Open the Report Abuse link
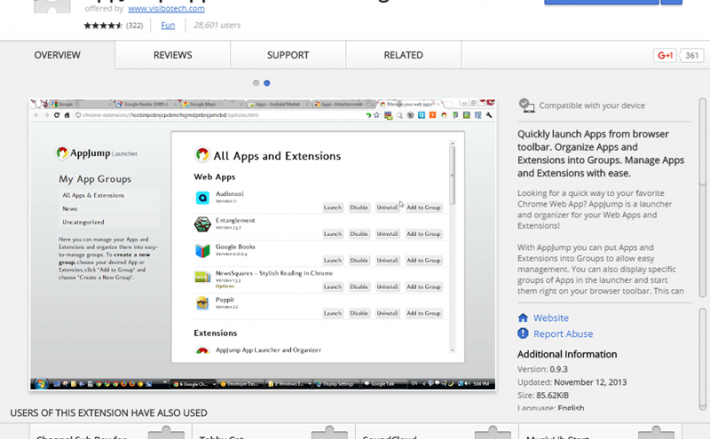The width and height of the screenshot is (710, 439). pos(563,334)
